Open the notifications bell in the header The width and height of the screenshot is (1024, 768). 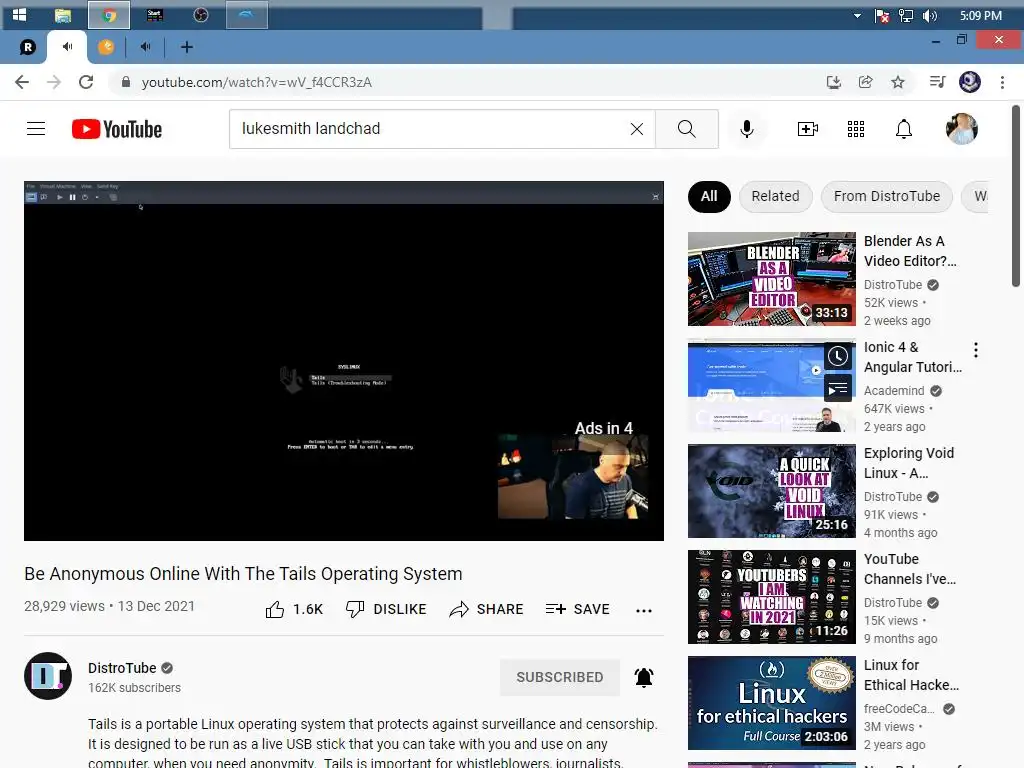pos(904,129)
